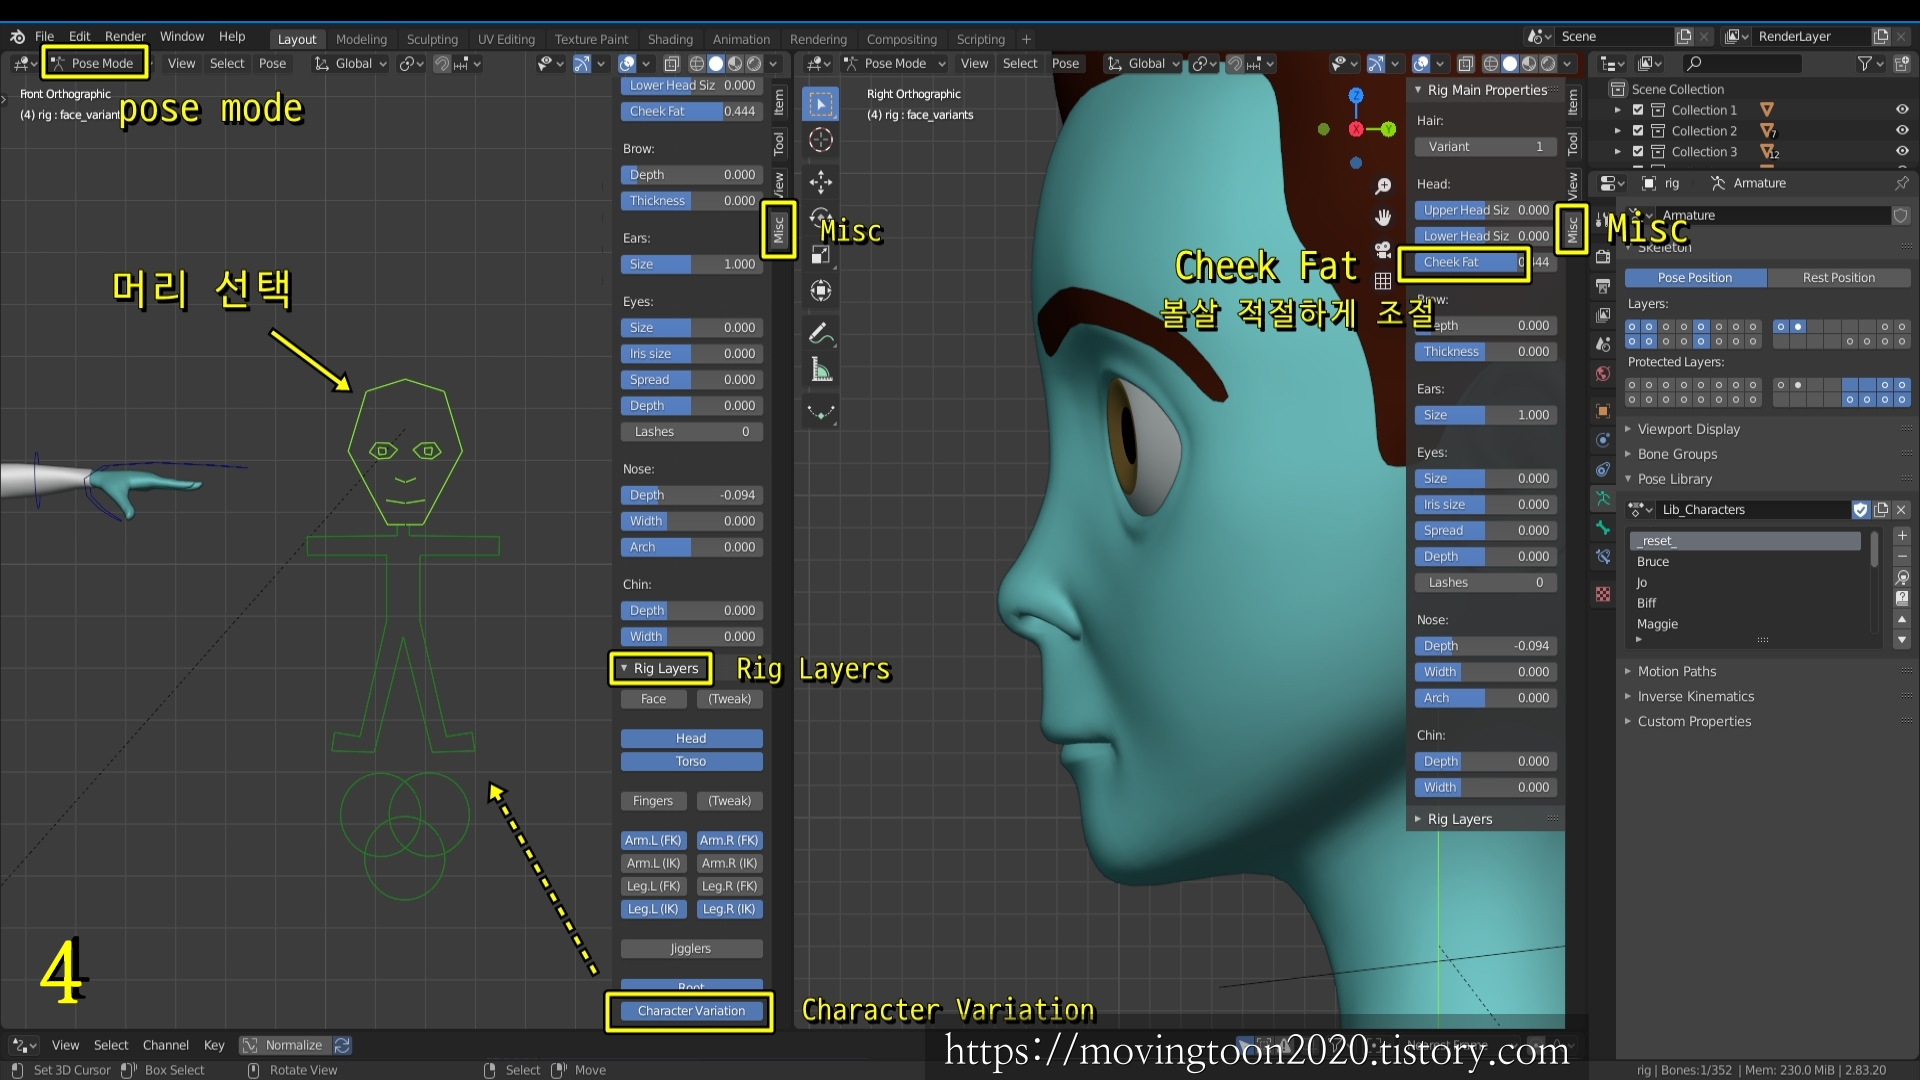The width and height of the screenshot is (1920, 1080).
Task: Uncheck the Collection 3 checkbox
Action: click(1638, 152)
